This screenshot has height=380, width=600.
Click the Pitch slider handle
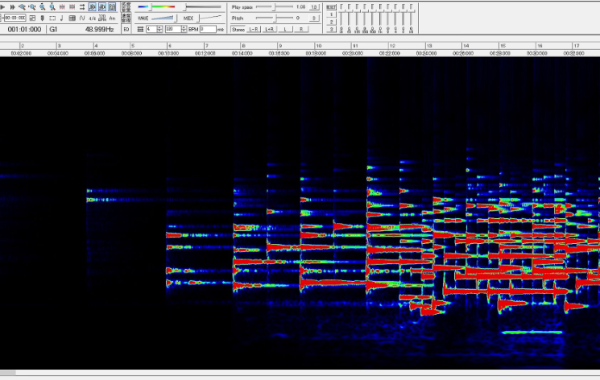coord(275,18)
